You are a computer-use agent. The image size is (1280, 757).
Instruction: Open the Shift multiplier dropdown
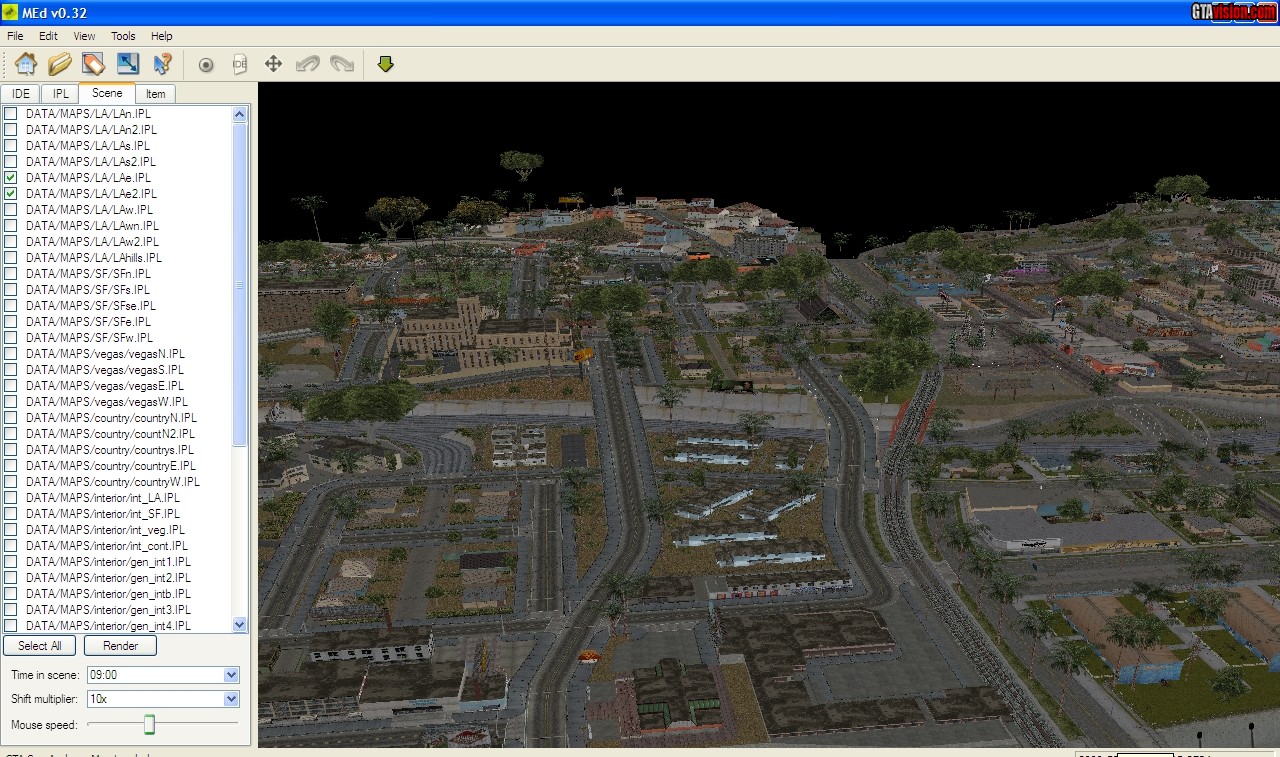pyautogui.click(x=232, y=699)
